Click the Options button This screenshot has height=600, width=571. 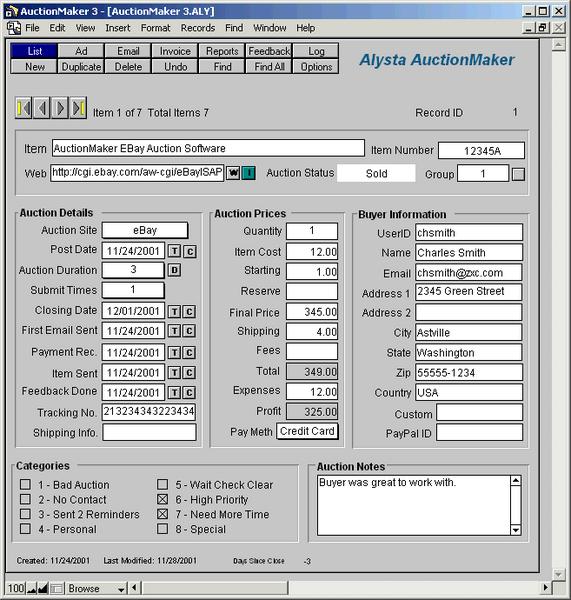pyautogui.click(x=316, y=67)
